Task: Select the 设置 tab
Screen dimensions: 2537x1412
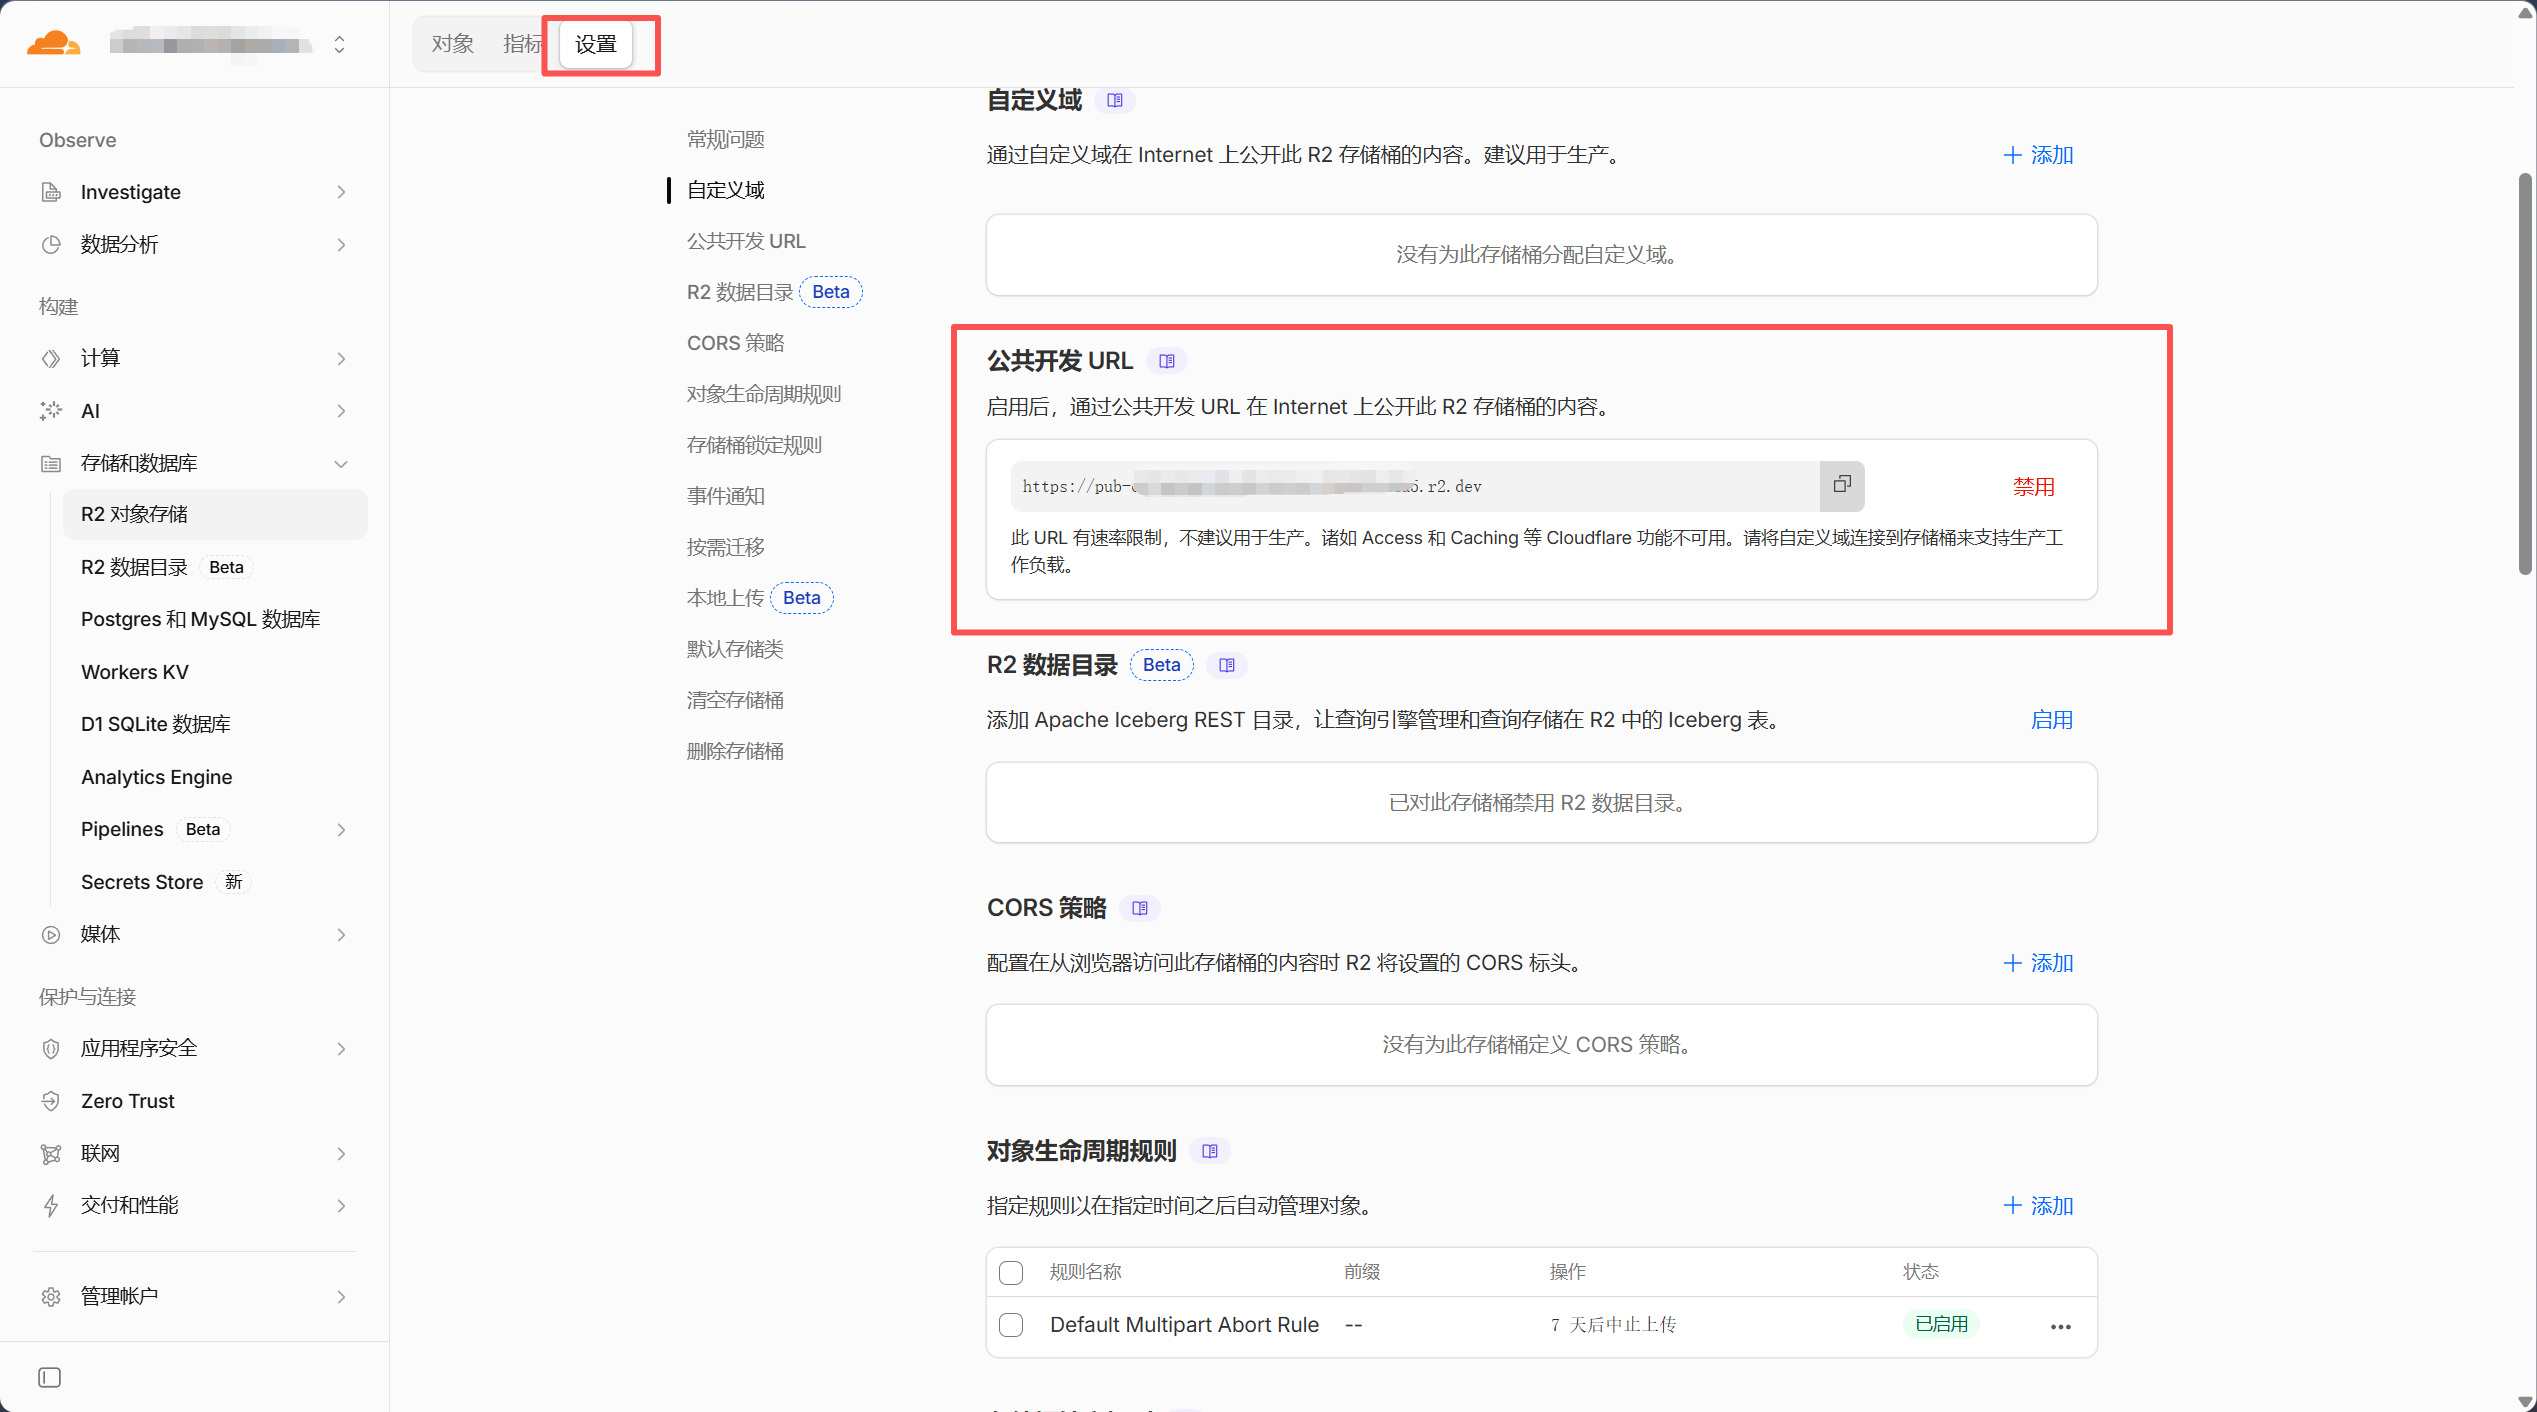Action: coord(596,44)
